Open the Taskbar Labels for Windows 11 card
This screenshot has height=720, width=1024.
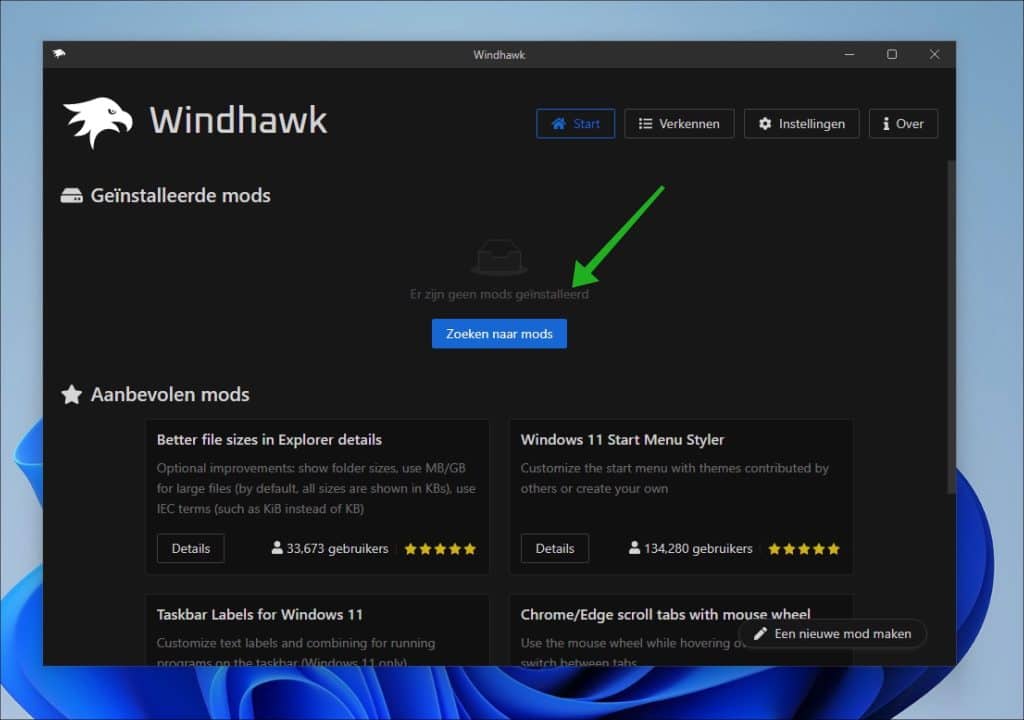(x=317, y=630)
